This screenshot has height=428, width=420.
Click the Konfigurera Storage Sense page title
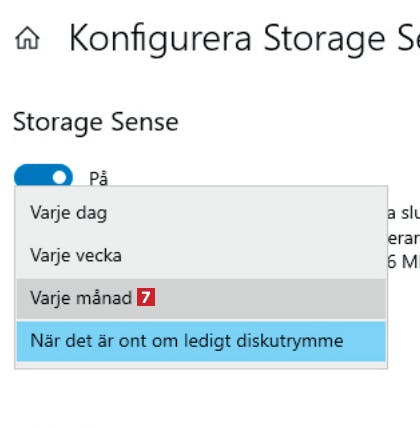coord(244,39)
